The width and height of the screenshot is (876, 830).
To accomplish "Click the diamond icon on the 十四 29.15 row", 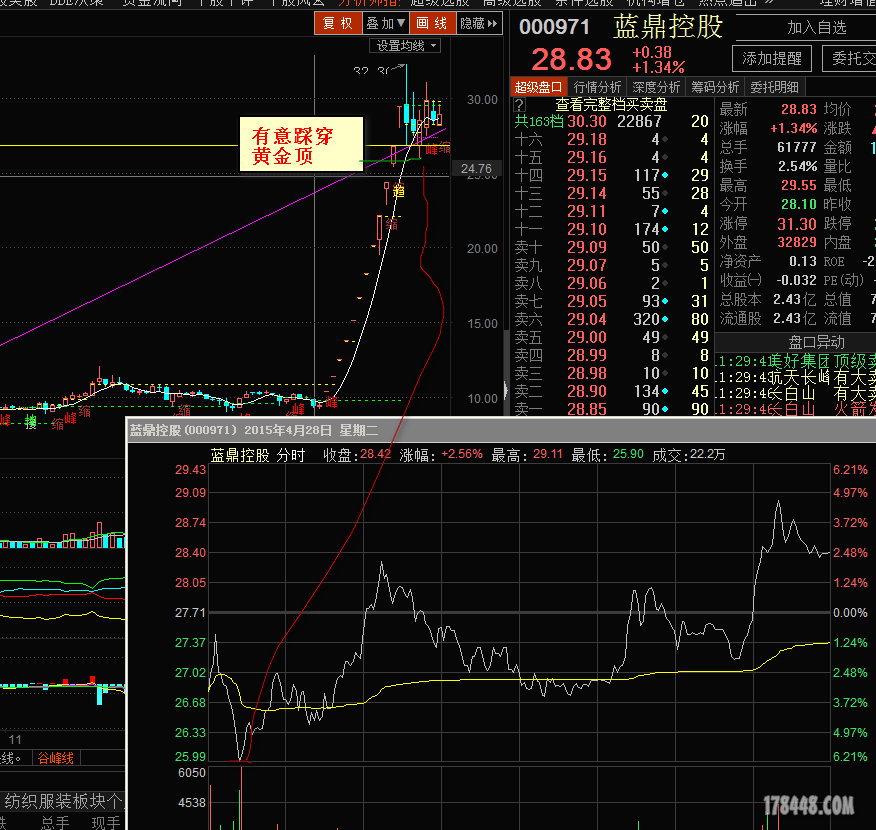I will click(x=665, y=175).
